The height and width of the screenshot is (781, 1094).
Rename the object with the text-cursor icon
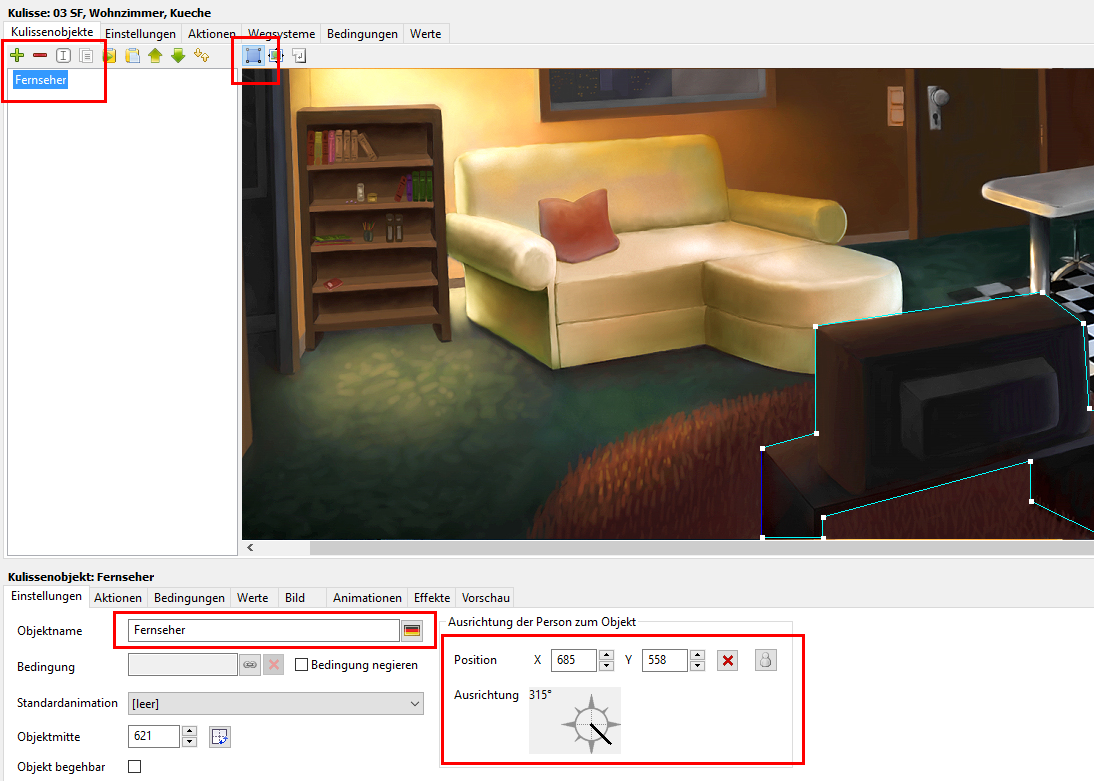pos(63,55)
